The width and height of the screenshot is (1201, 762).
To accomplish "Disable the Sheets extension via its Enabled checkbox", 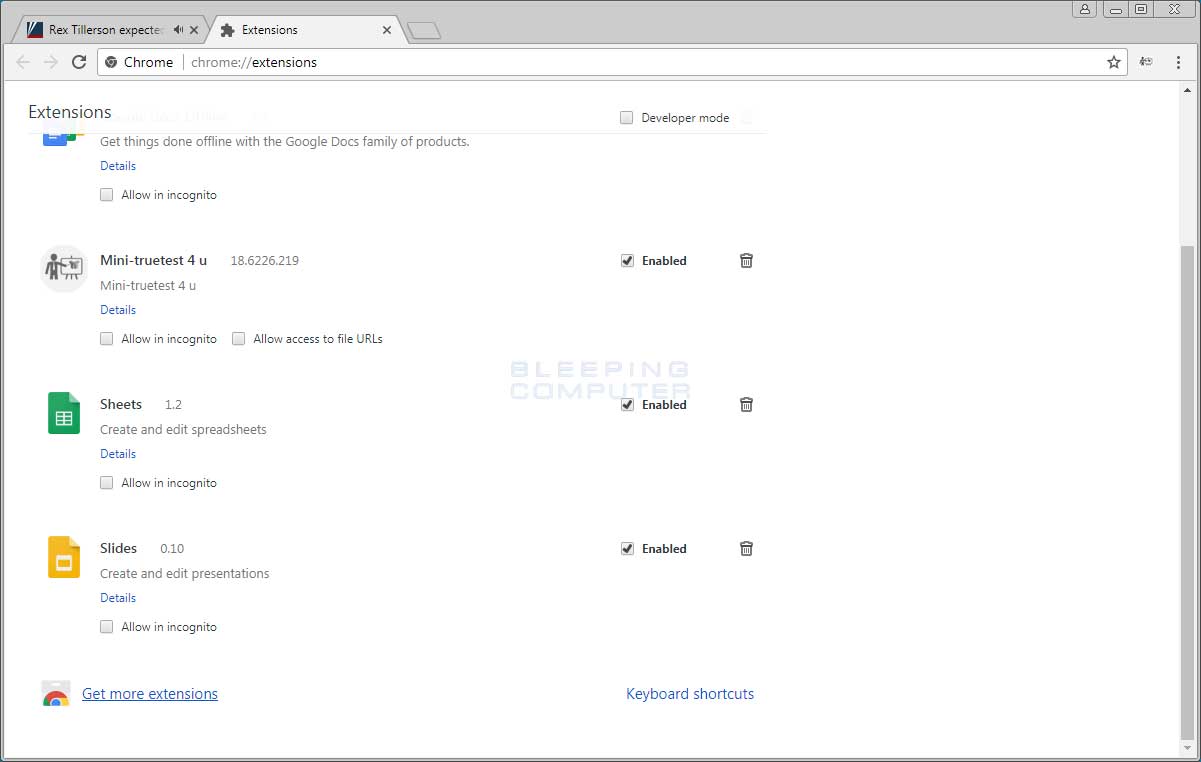I will 627,404.
